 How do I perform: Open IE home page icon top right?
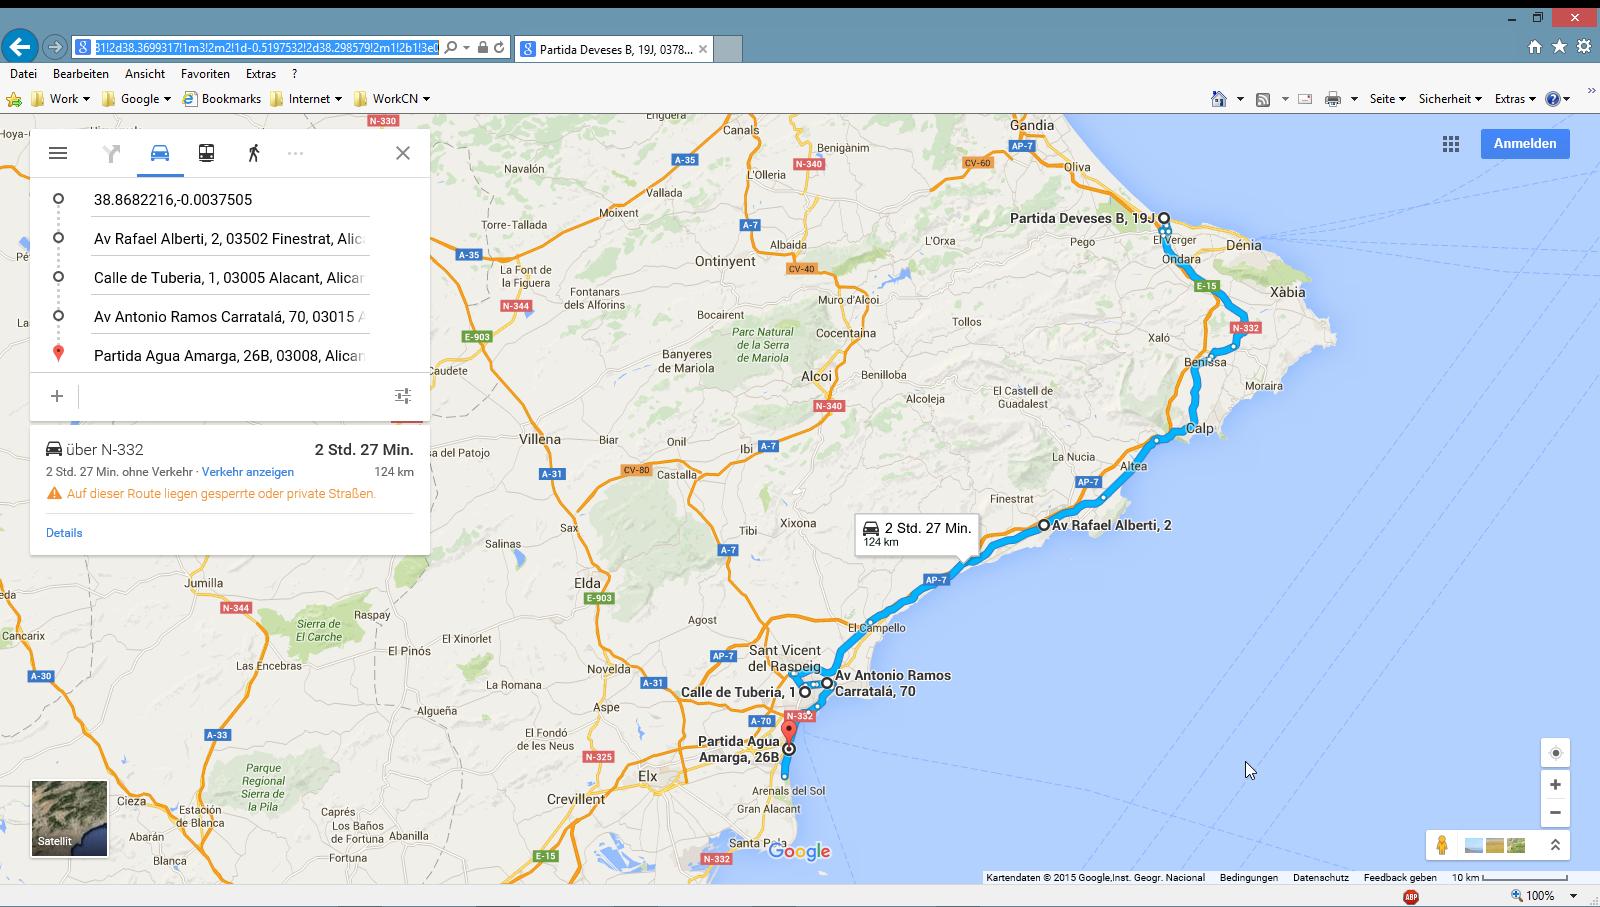point(1535,47)
